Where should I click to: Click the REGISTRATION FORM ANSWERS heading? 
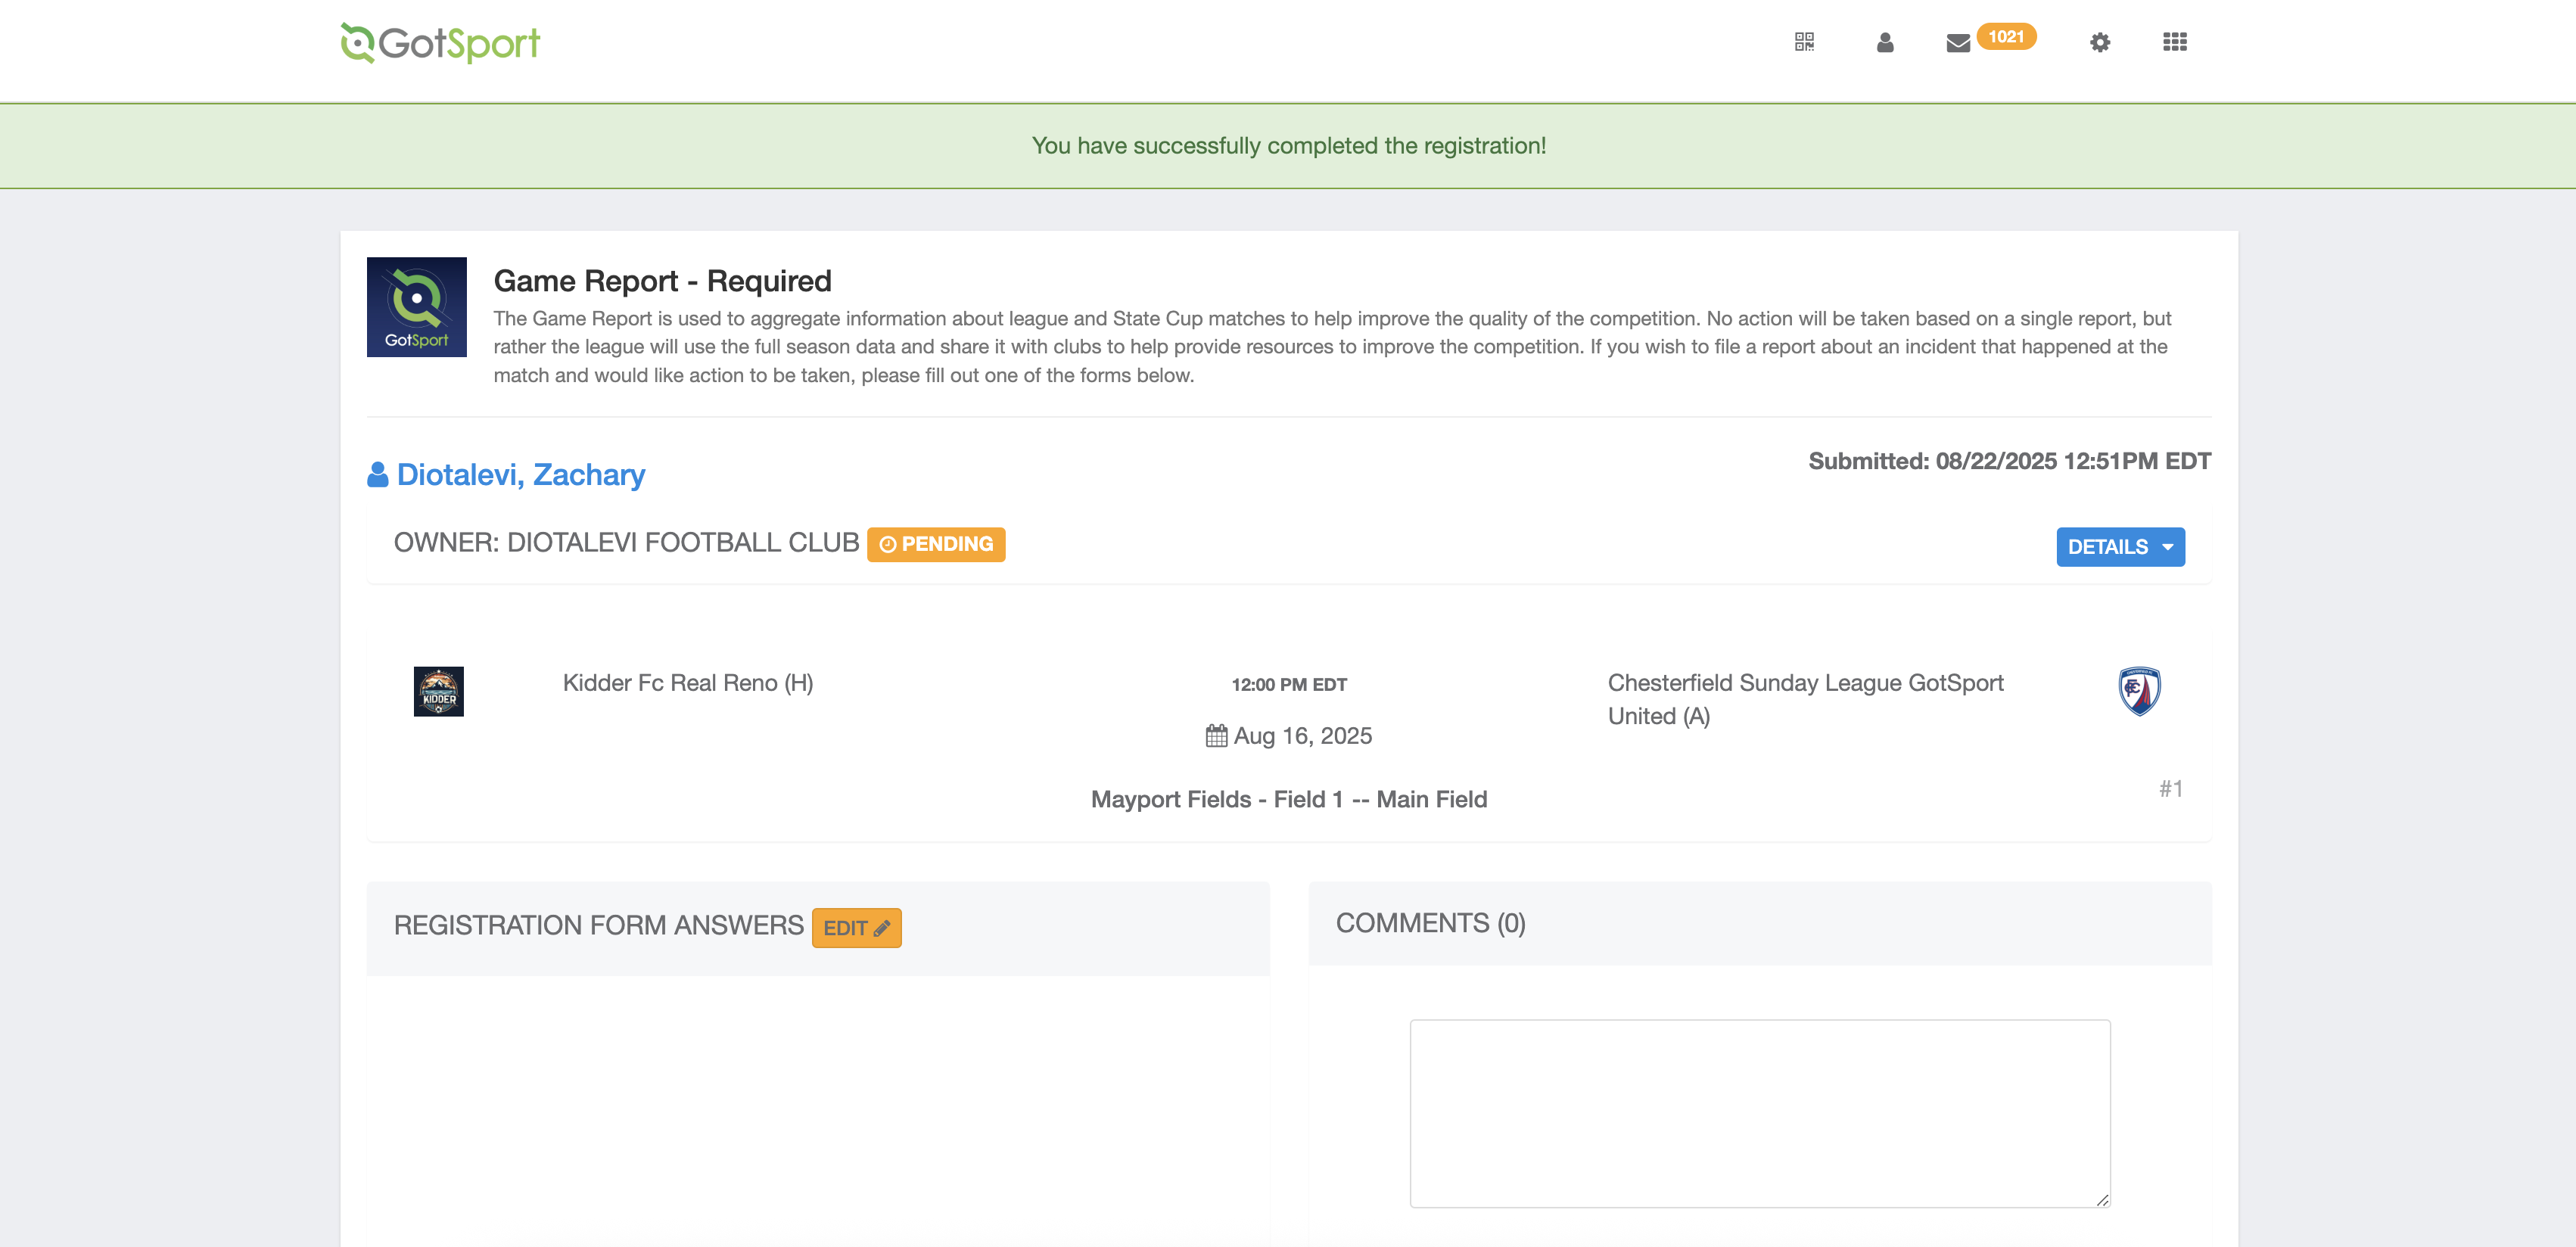[598, 925]
